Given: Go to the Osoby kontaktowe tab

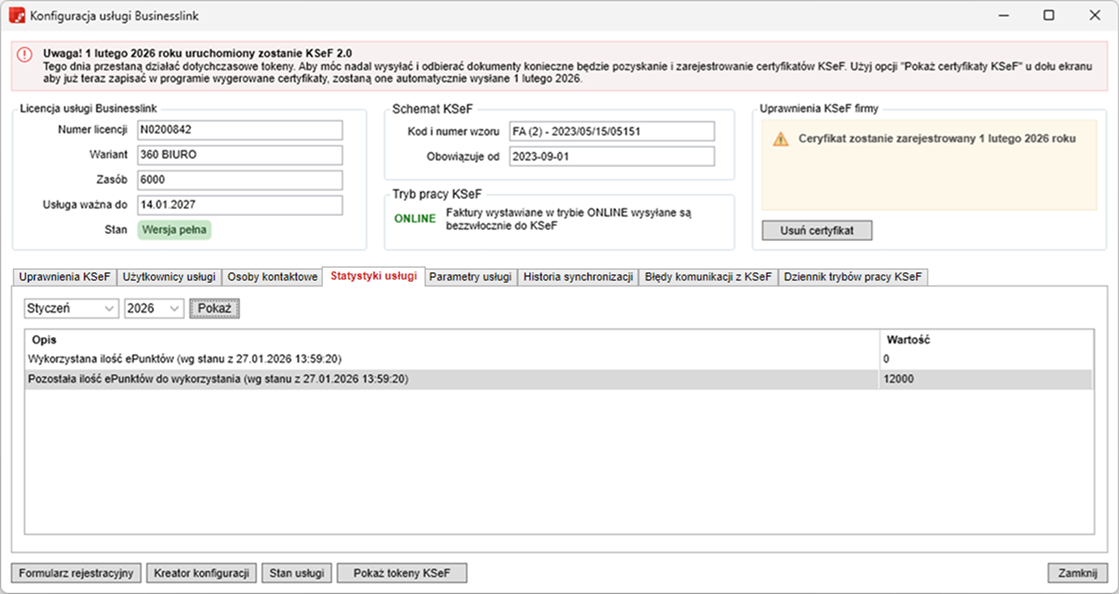Looking at the screenshot, I should coord(272,277).
